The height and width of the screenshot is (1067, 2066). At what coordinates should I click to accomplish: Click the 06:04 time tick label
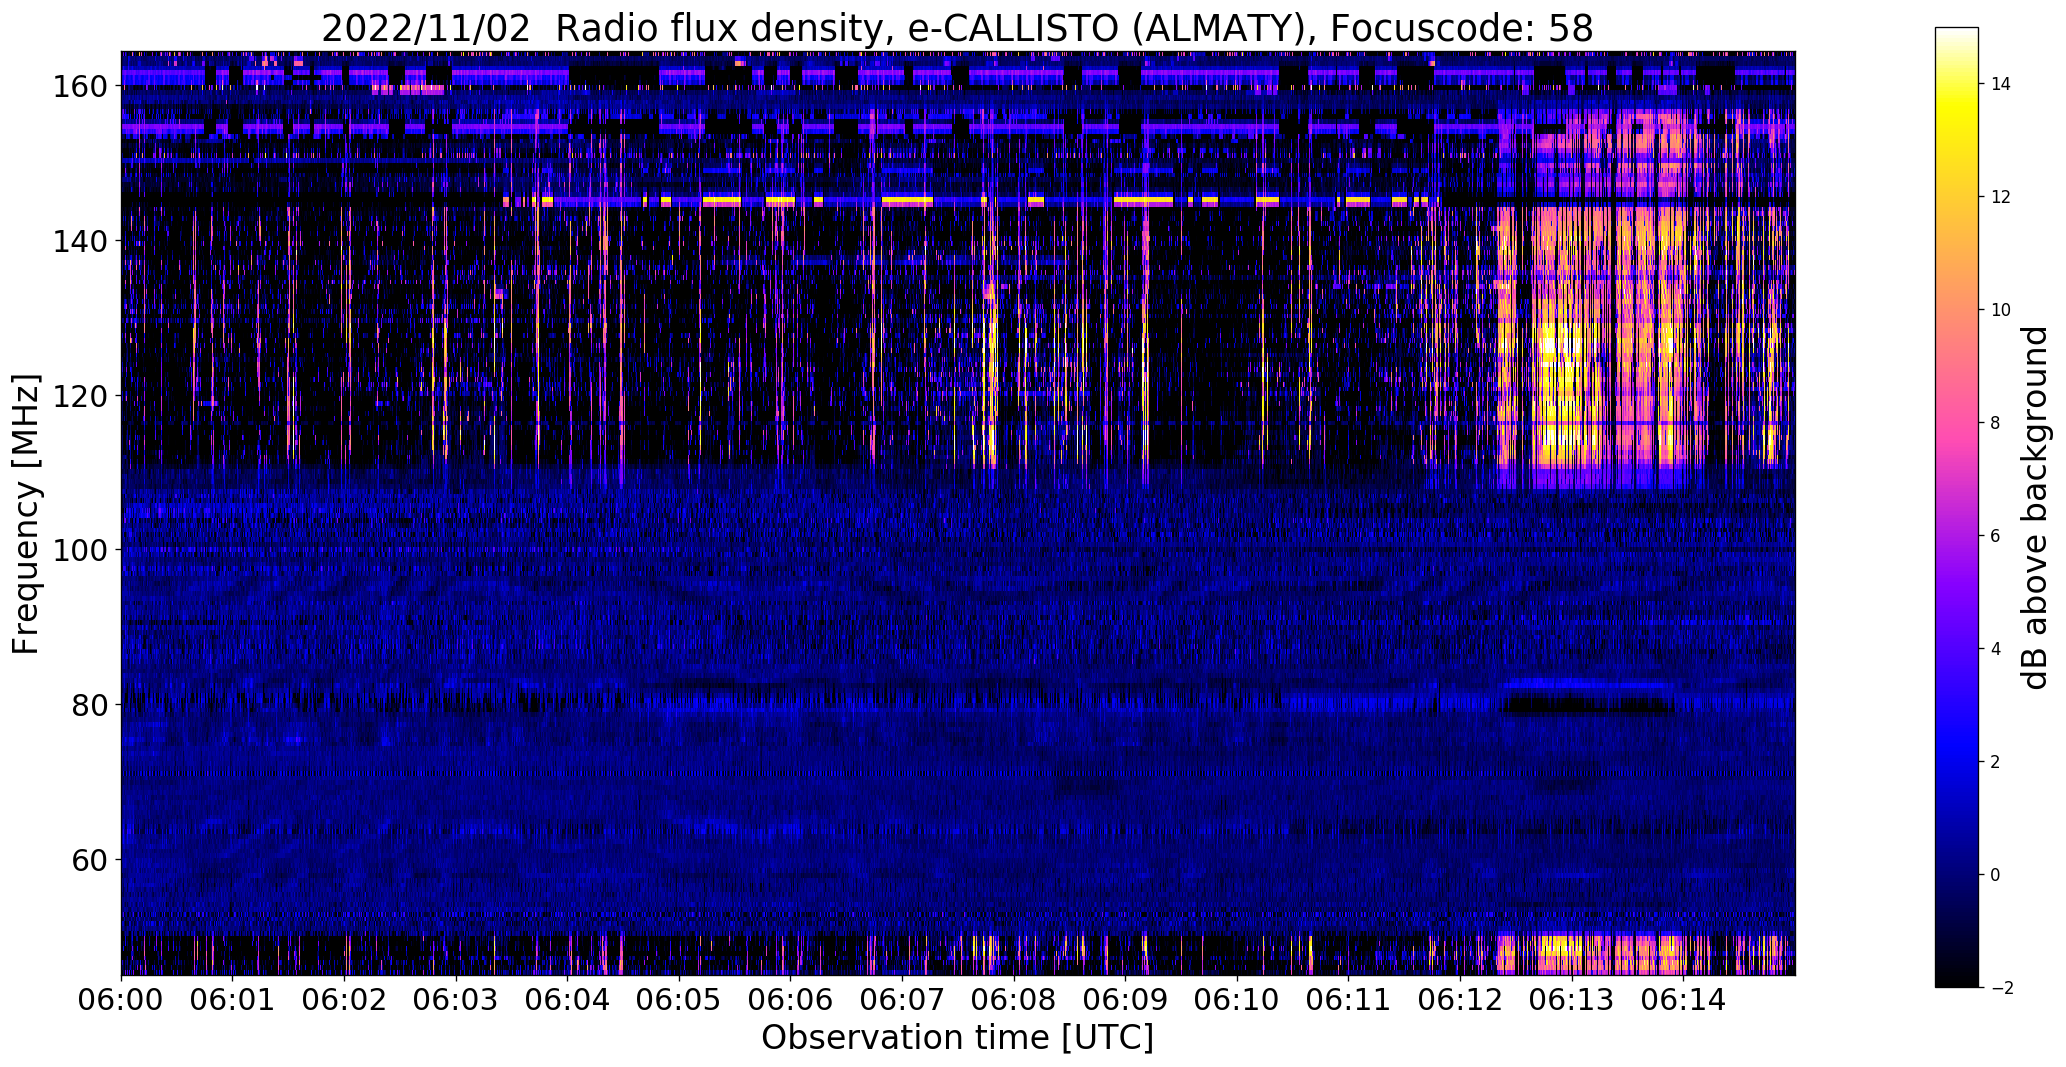click(x=568, y=1000)
